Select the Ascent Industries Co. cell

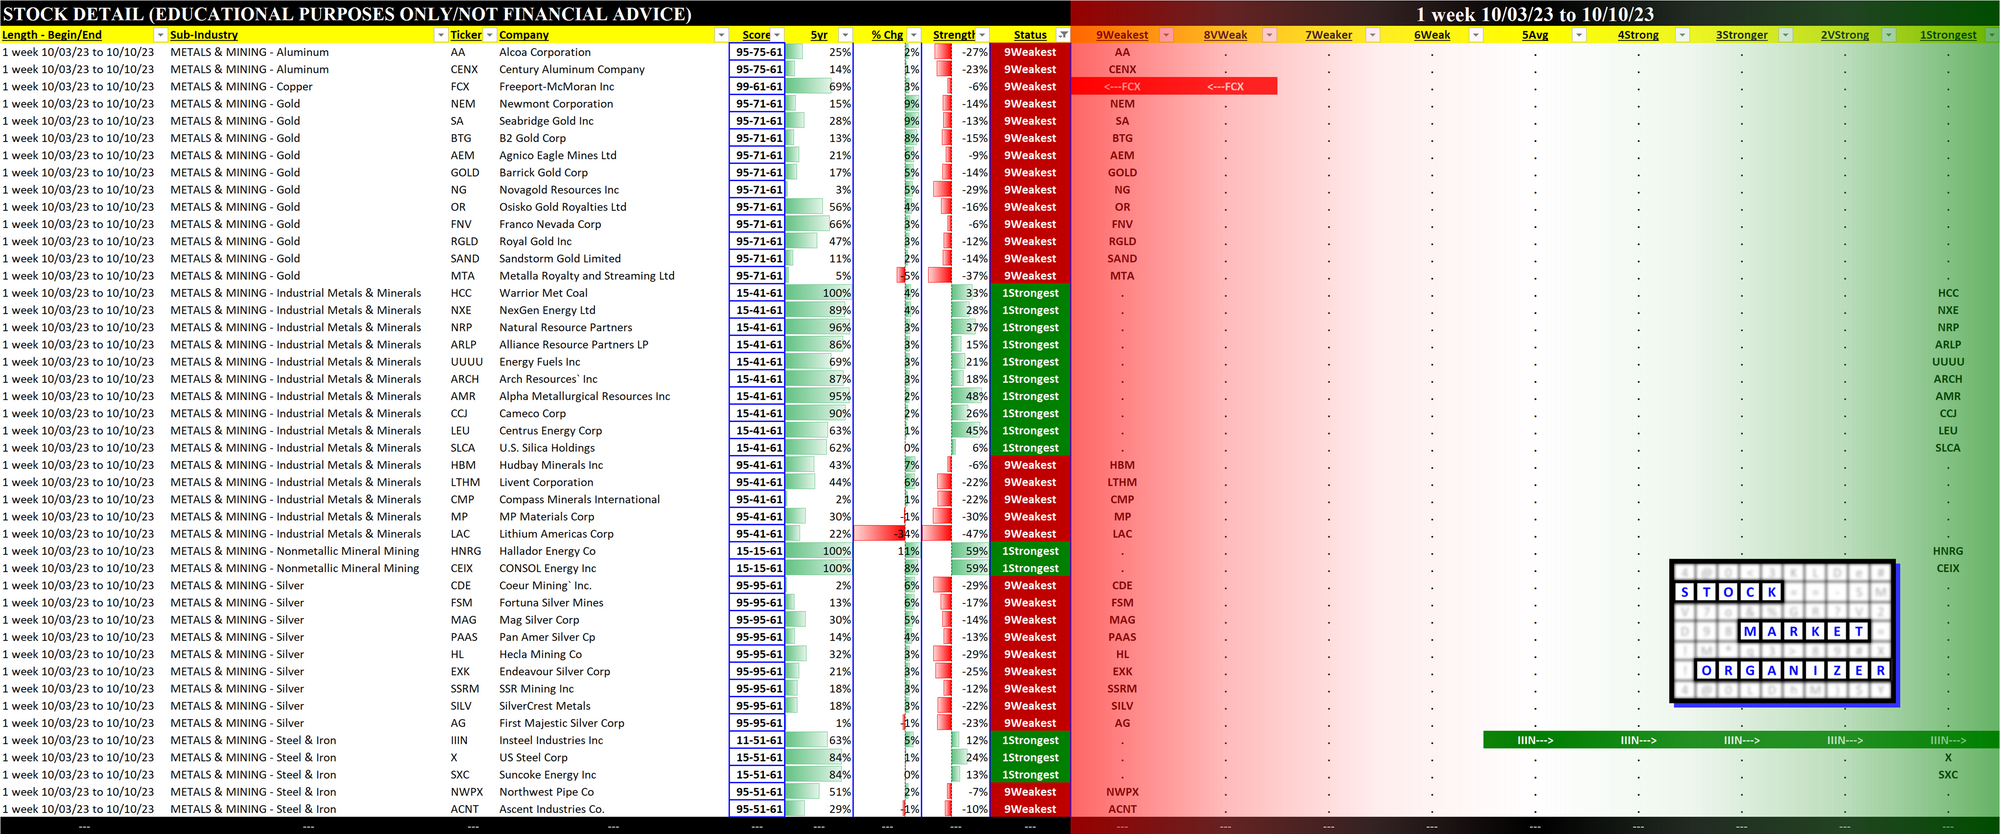613,809
